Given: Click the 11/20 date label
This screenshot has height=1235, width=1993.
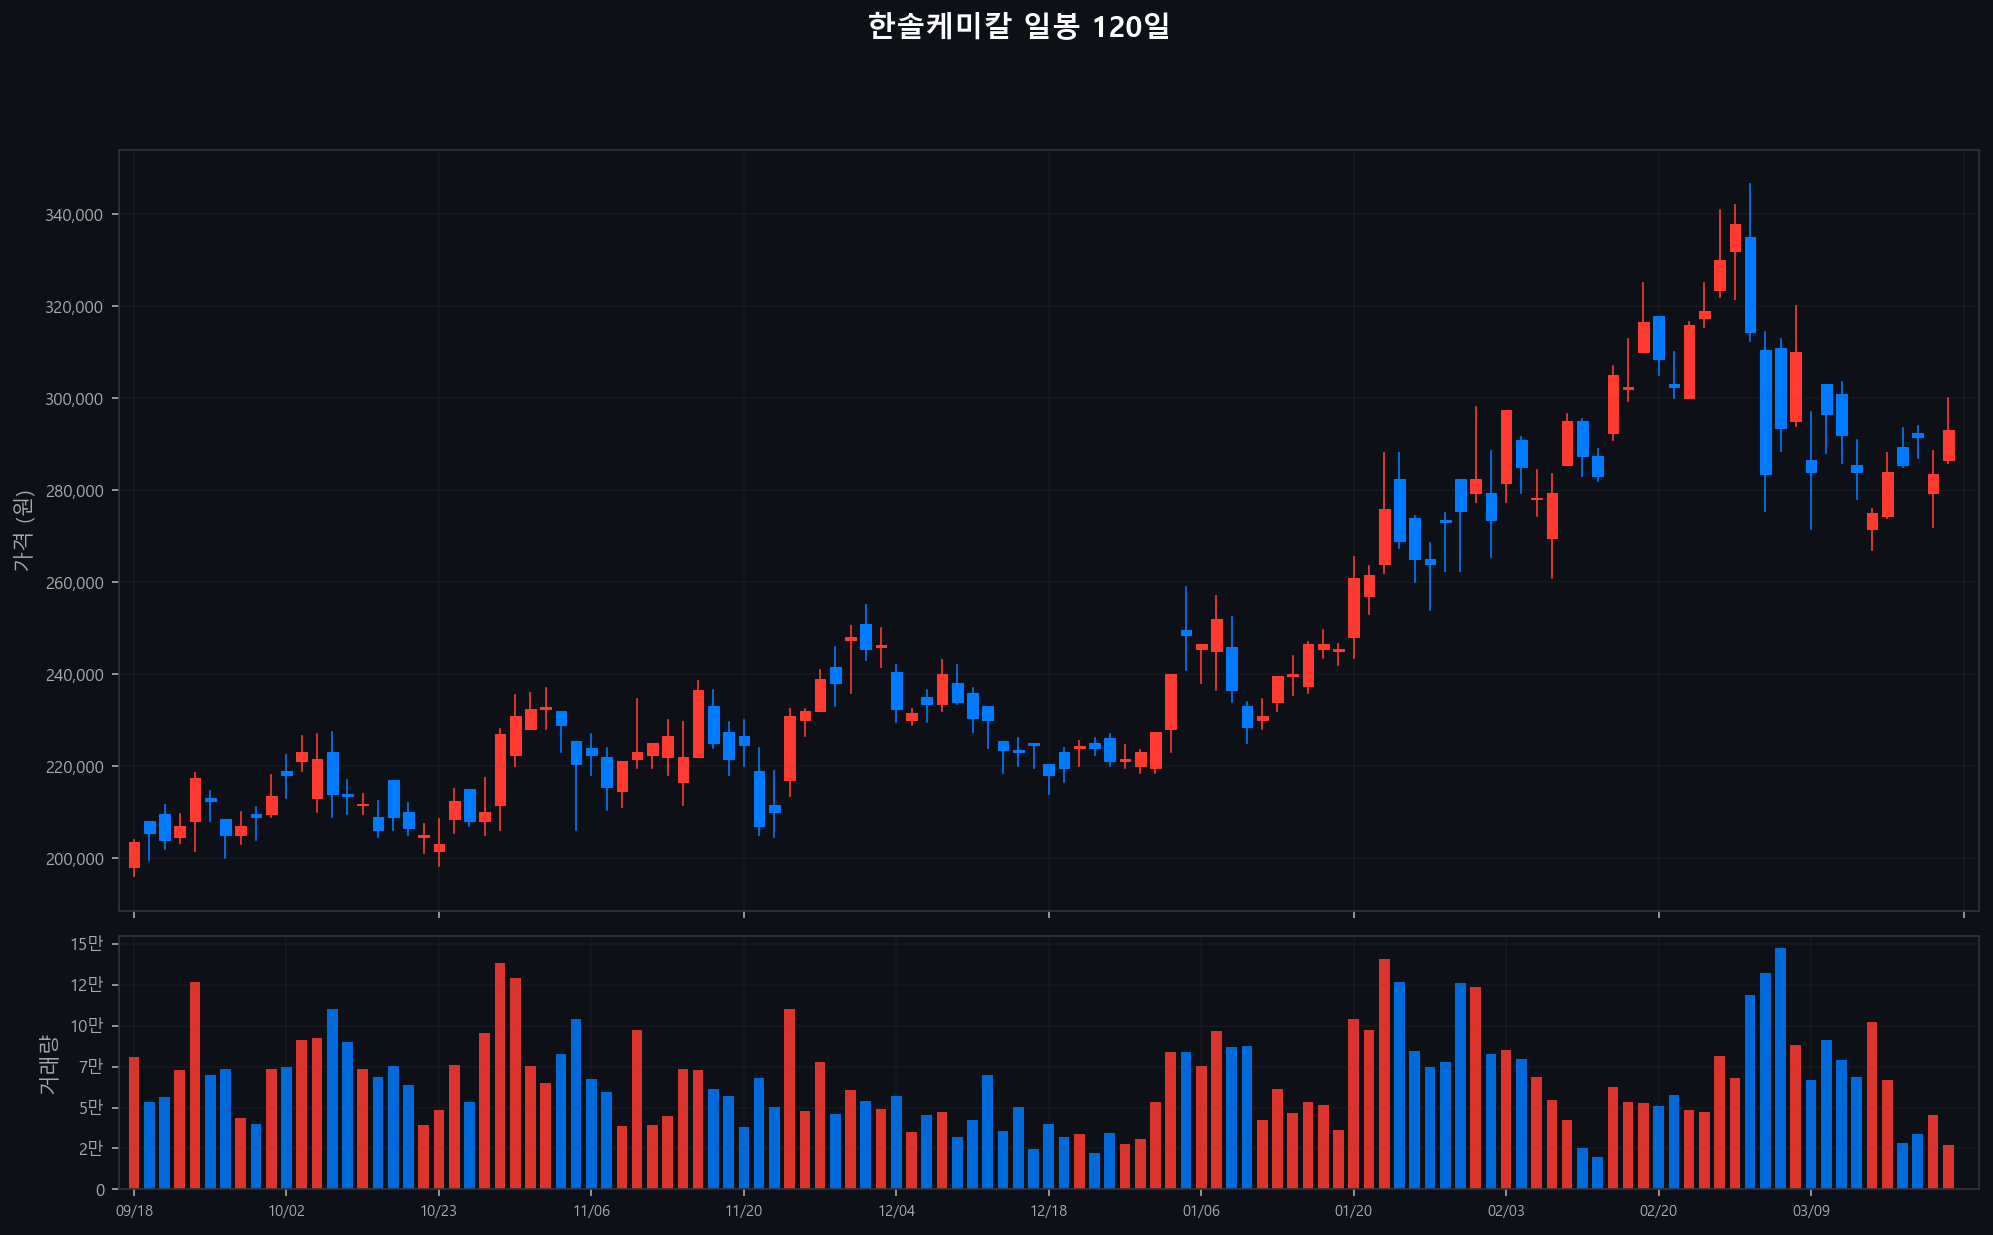Looking at the screenshot, I should [743, 1211].
